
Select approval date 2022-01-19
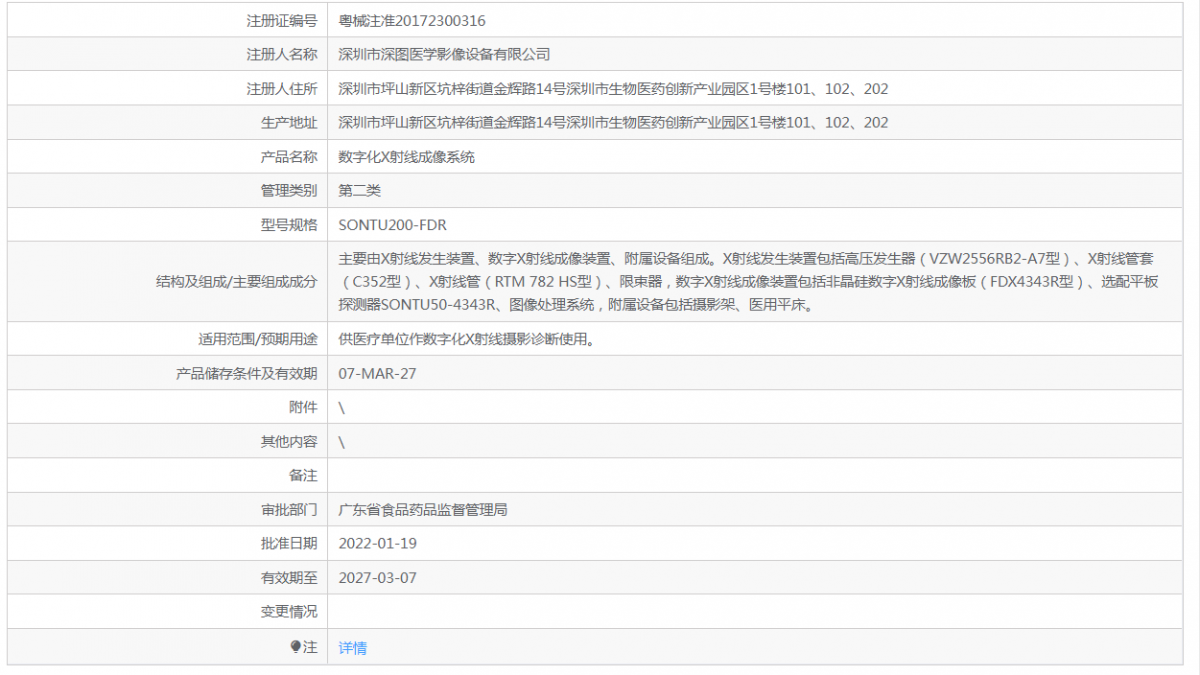tap(377, 544)
